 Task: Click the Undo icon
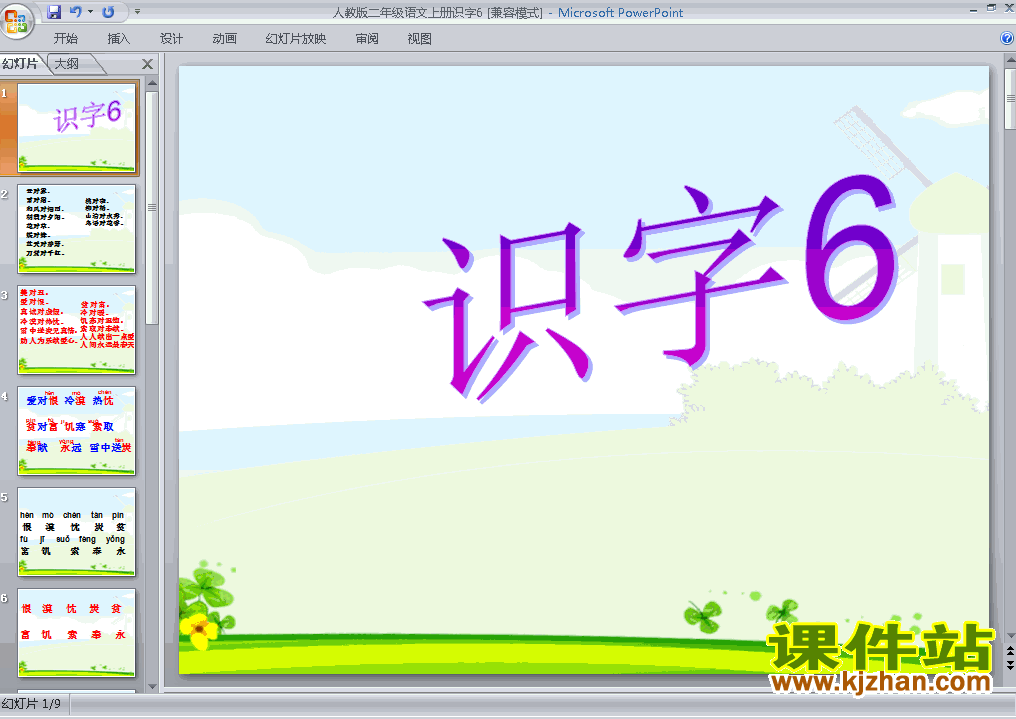75,12
